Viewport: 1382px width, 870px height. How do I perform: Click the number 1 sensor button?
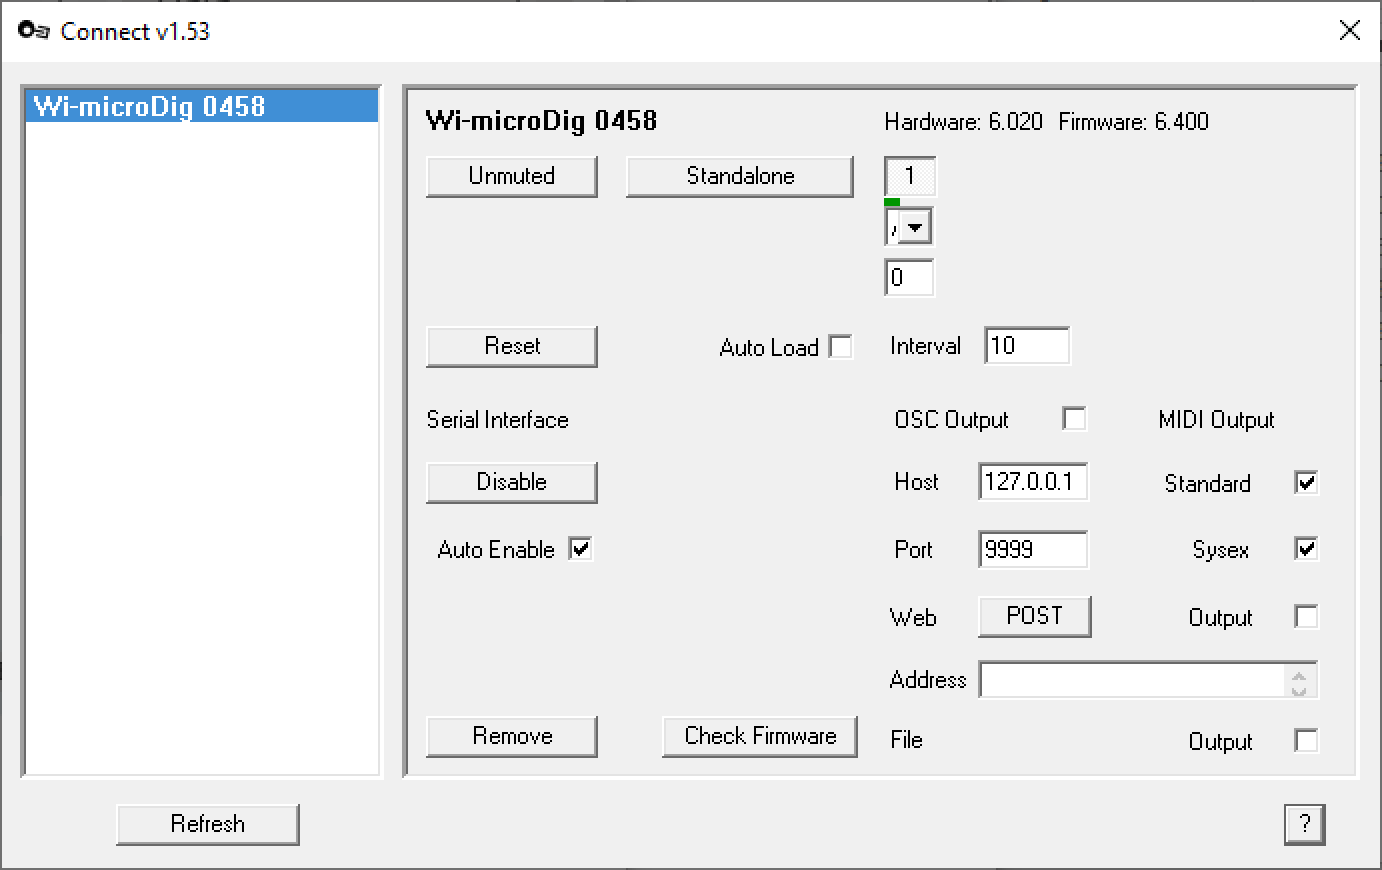(910, 177)
